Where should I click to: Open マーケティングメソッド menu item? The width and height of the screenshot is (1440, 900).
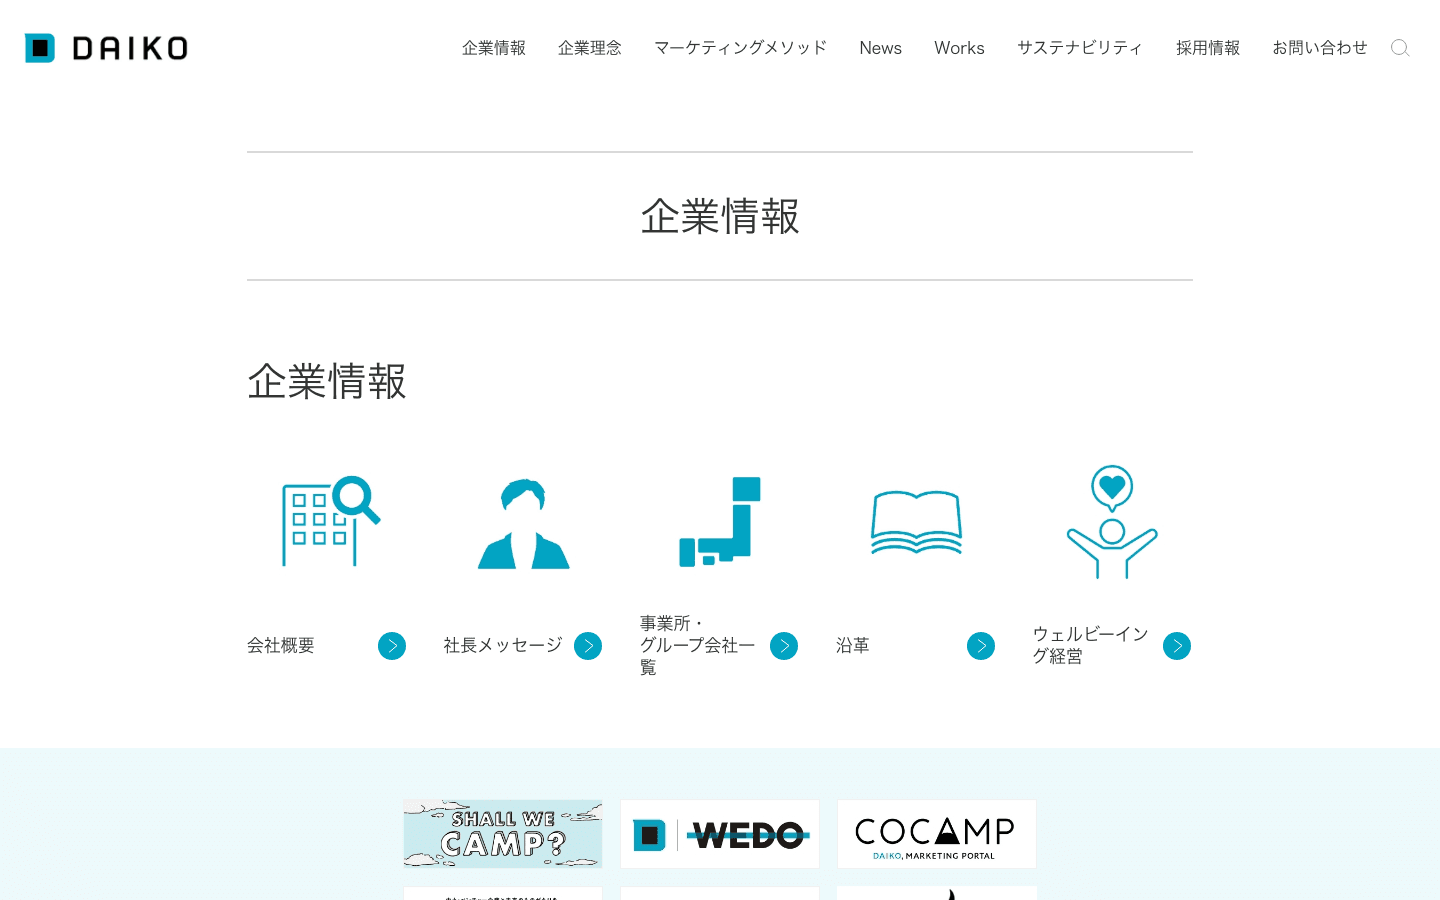click(x=740, y=48)
